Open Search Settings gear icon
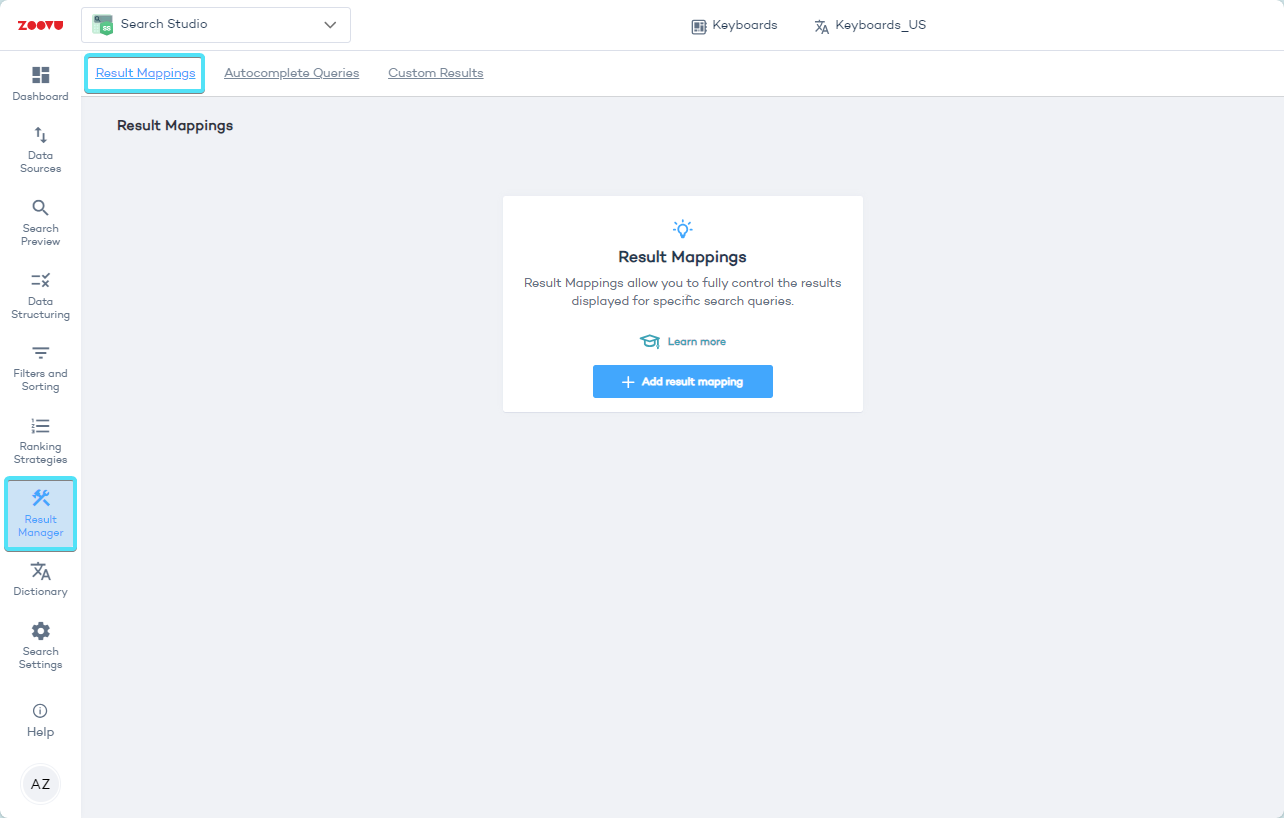The height and width of the screenshot is (818, 1284). coord(40,631)
